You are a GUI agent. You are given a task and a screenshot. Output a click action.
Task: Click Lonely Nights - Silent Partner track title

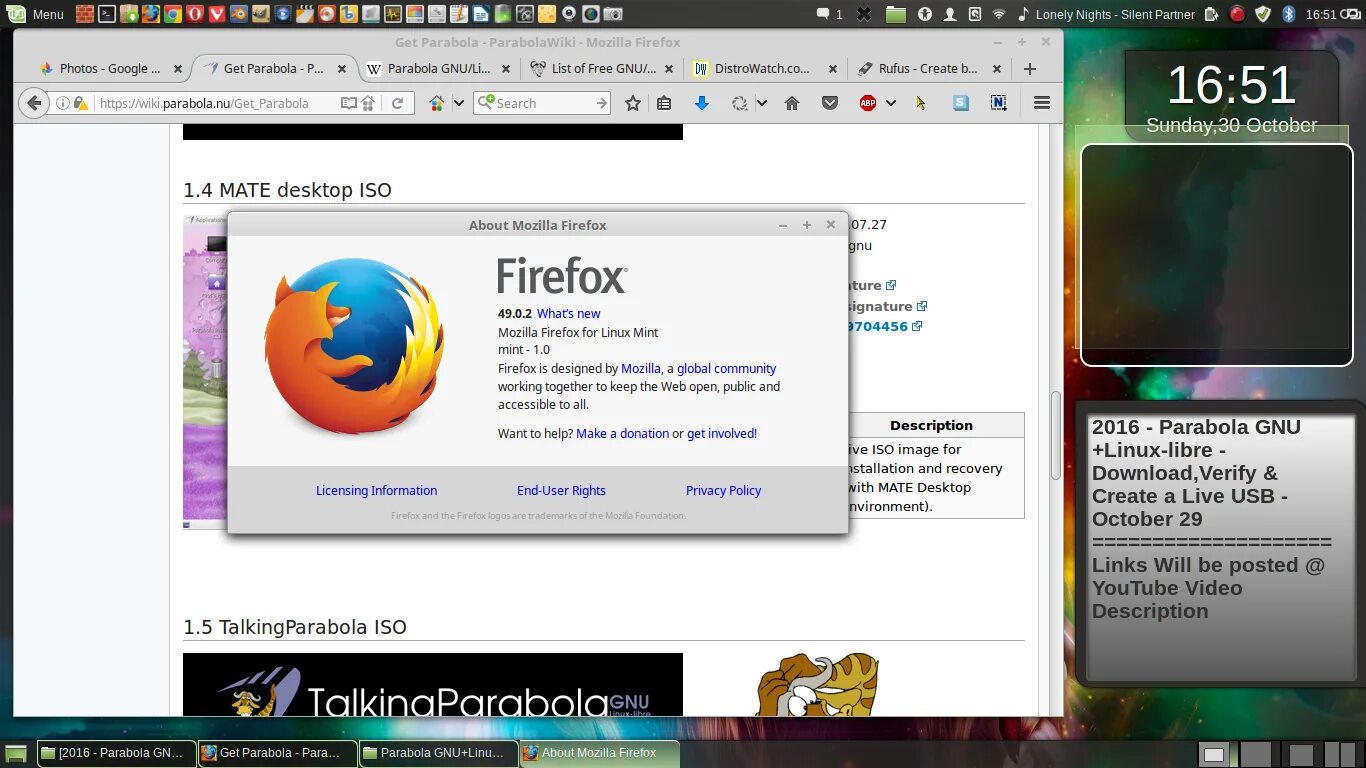tap(1115, 14)
